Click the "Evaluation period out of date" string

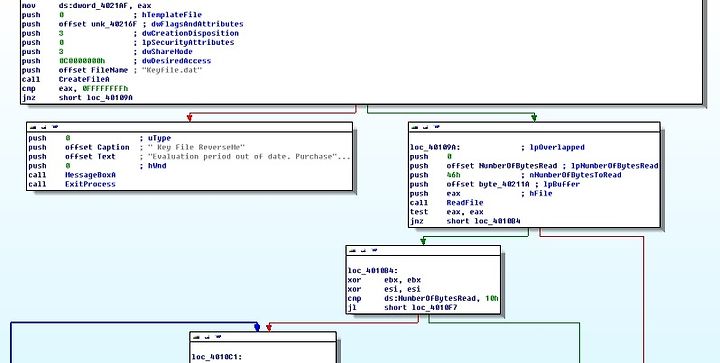[249, 156]
